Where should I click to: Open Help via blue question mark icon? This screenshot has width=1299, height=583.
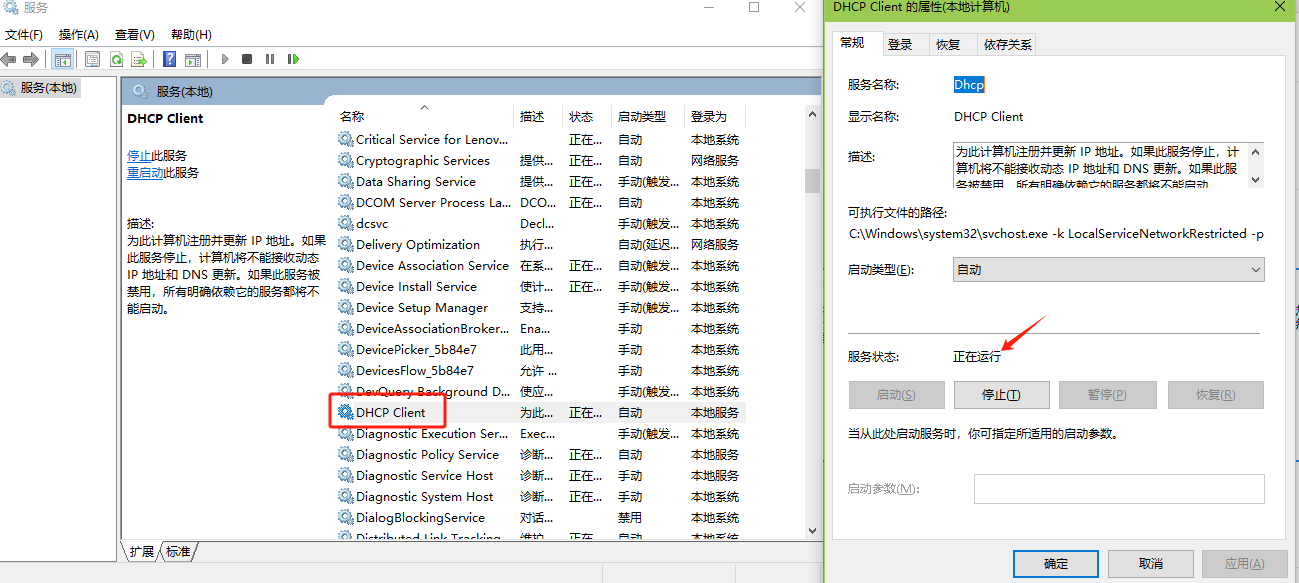coord(170,60)
